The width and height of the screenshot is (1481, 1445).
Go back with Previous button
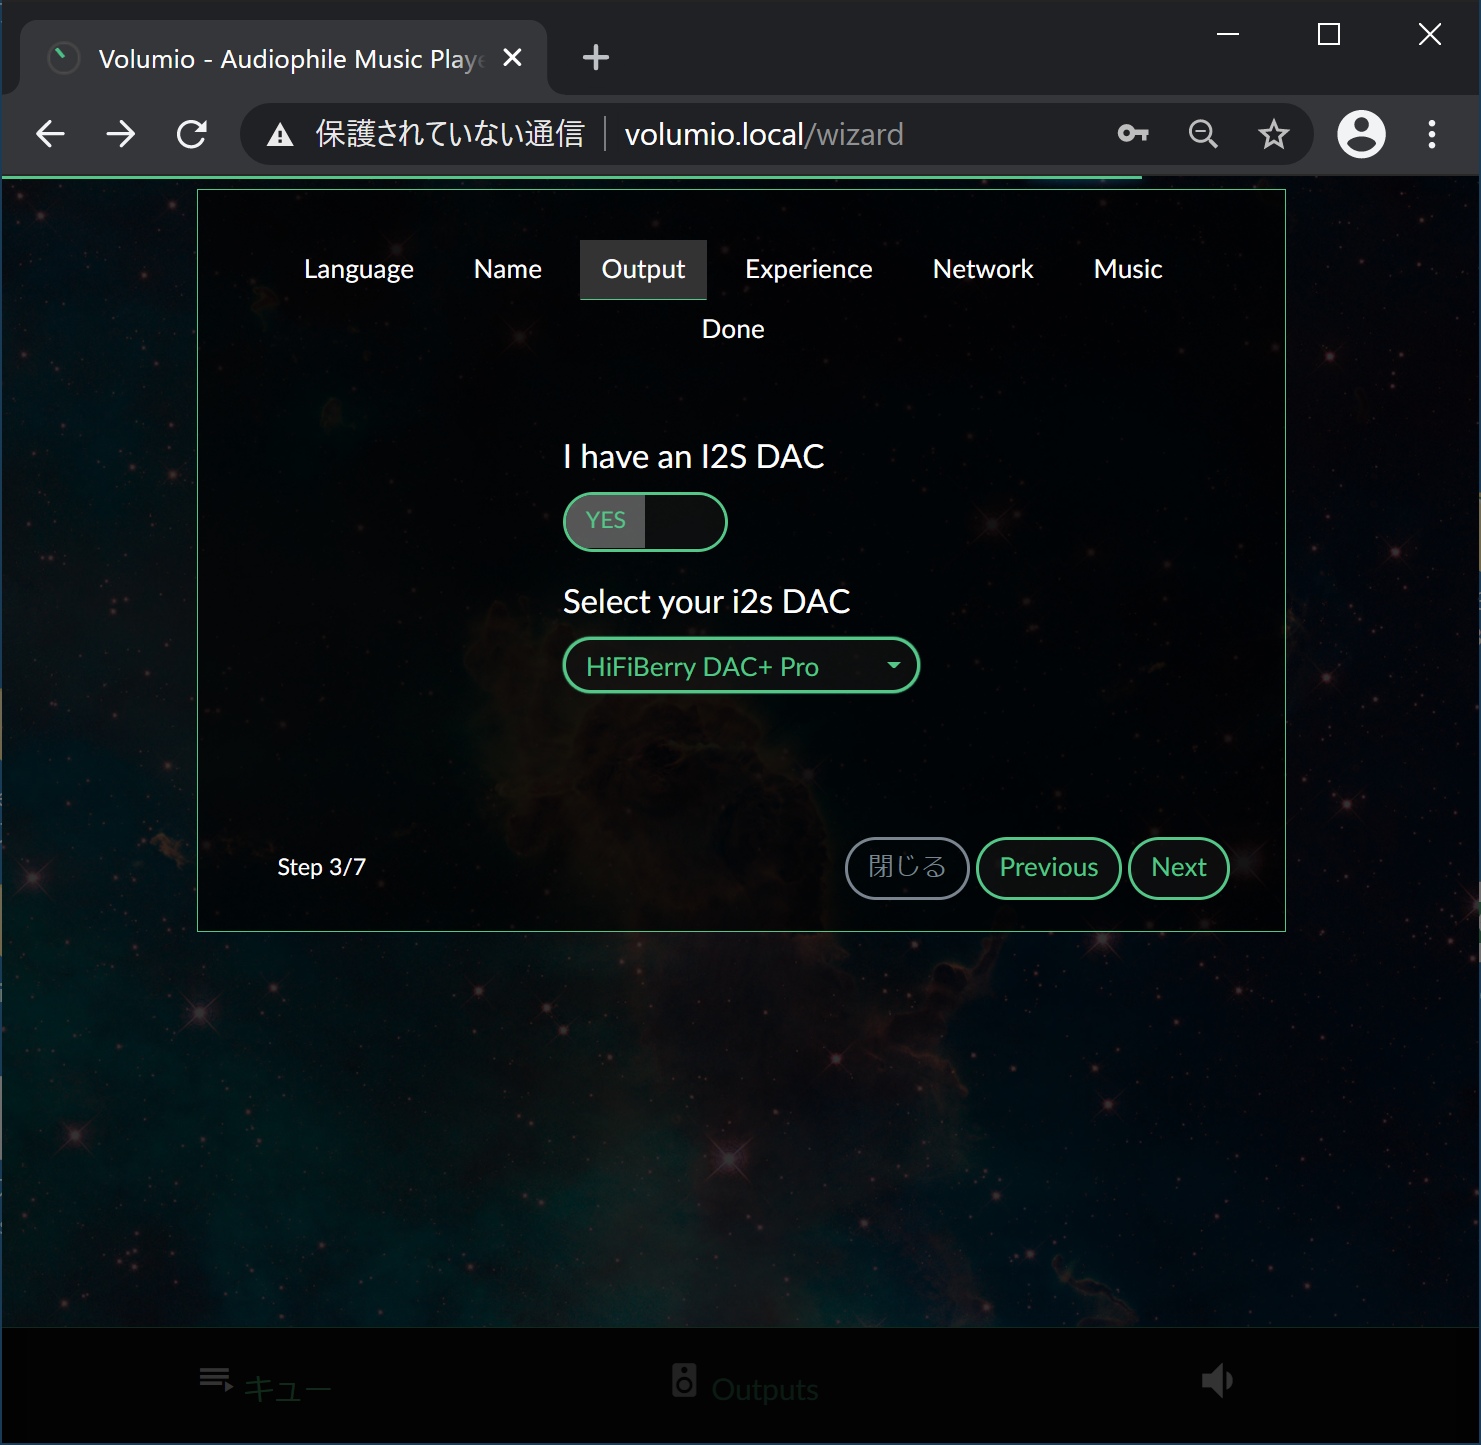(1048, 868)
